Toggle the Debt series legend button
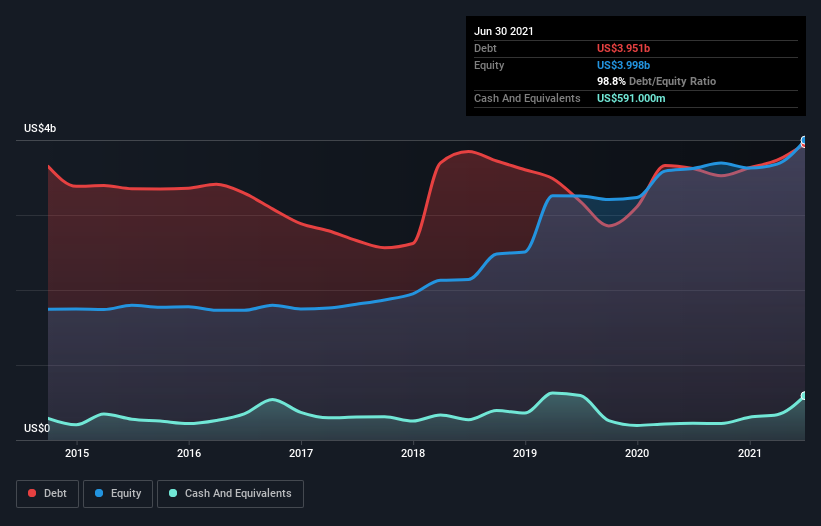This screenshot has height=526, width=821. (x=47, y=494)
